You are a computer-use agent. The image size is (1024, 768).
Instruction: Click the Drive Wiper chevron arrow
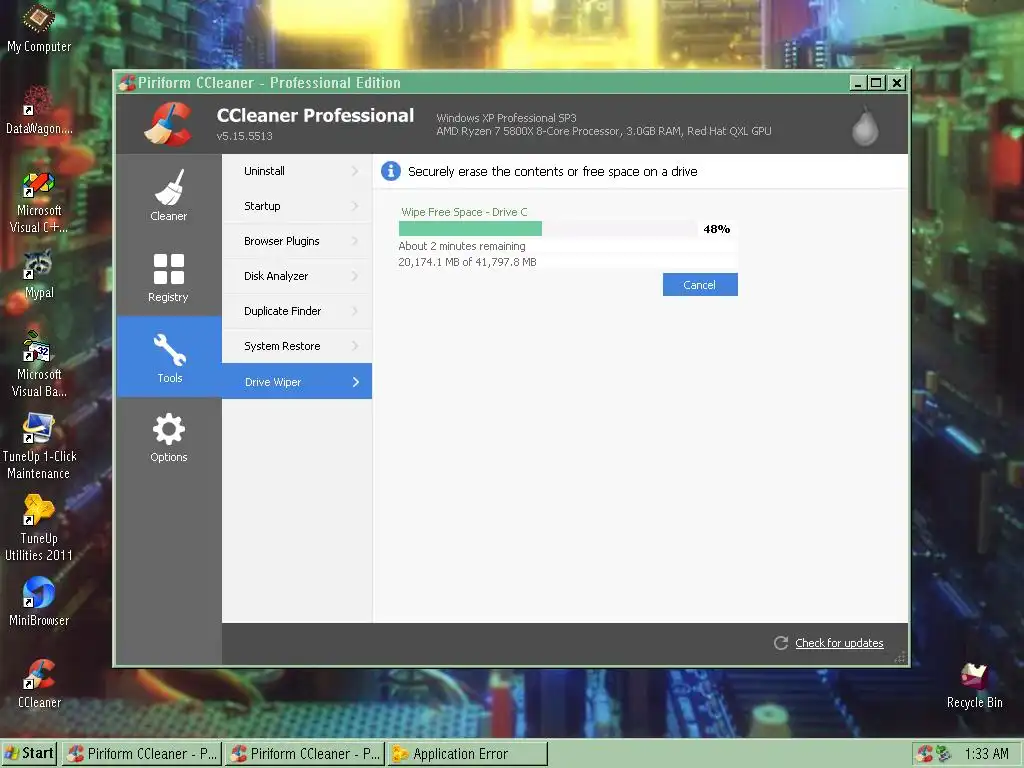pos(355,382)
